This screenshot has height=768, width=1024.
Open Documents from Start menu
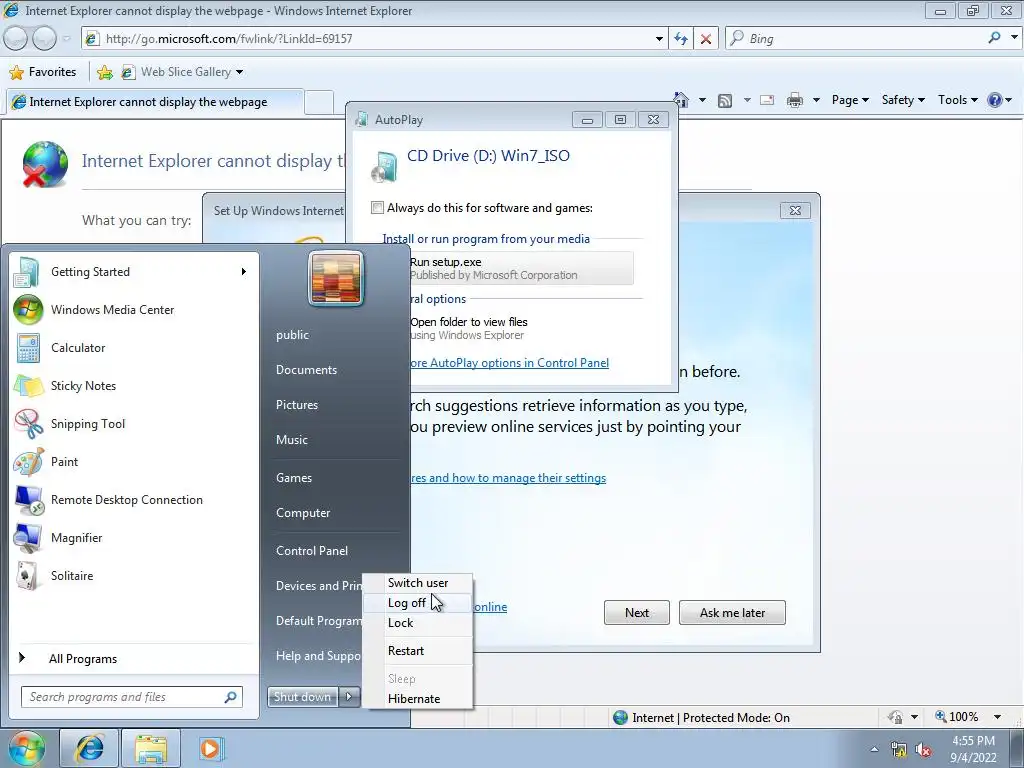pos(306,370)
